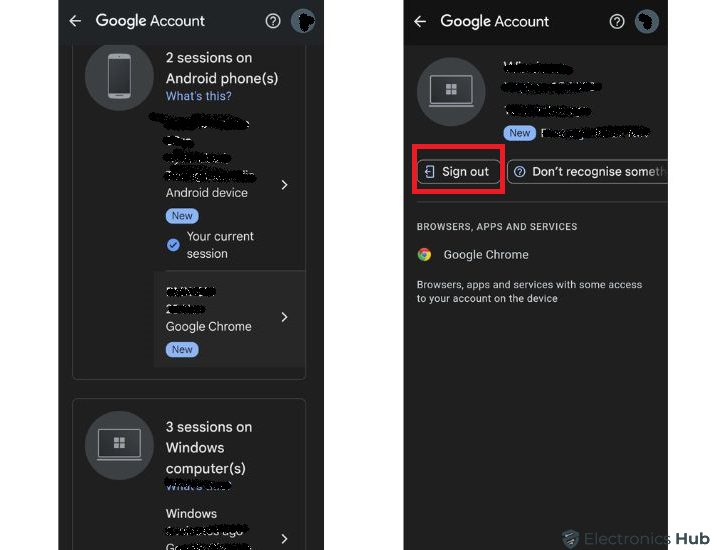Screen dimensions: 717x550
Task: Open help icon in left screen header
Action: pyautogui.click(x=273, y=21)
